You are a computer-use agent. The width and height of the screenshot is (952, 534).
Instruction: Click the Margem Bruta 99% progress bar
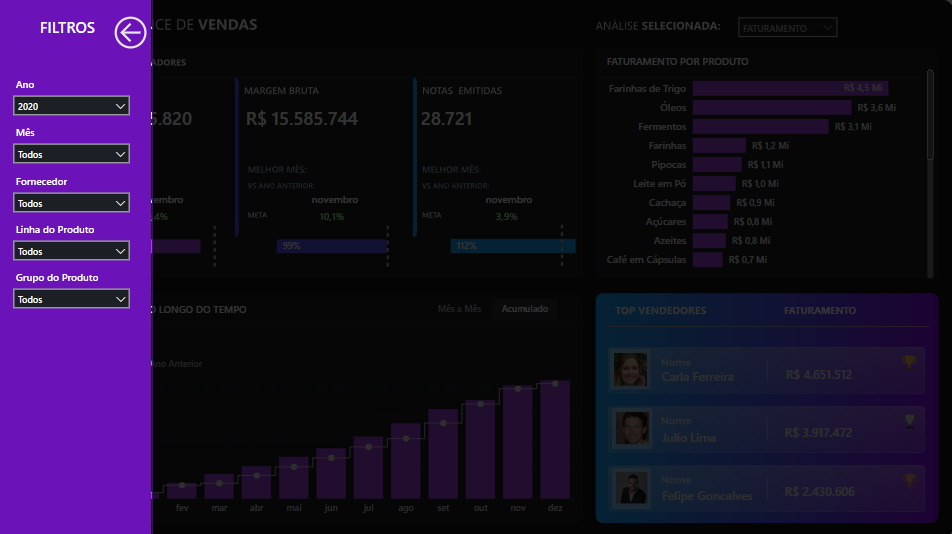(332, 246)
